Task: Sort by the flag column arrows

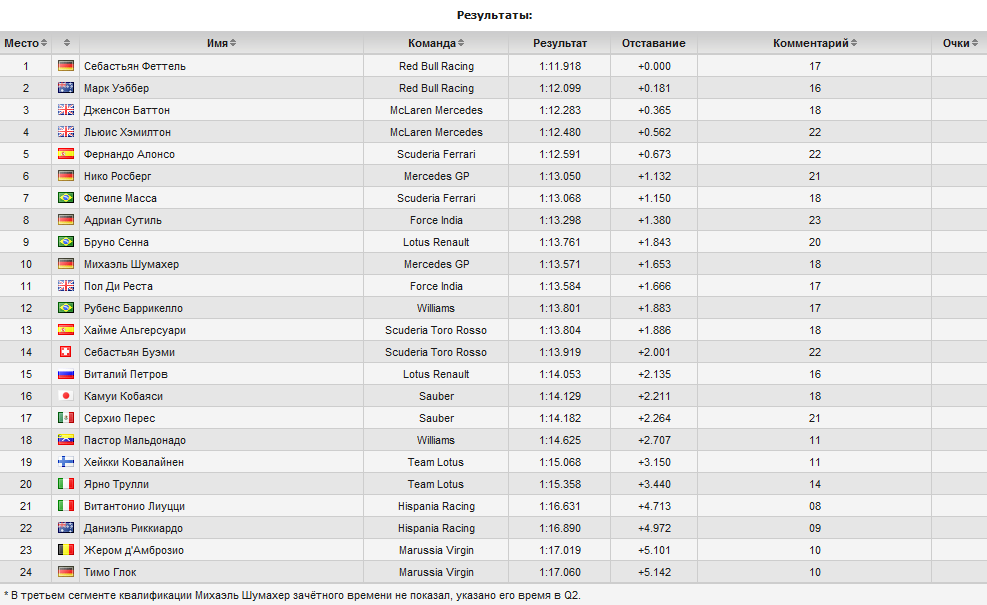Action: 66,43
